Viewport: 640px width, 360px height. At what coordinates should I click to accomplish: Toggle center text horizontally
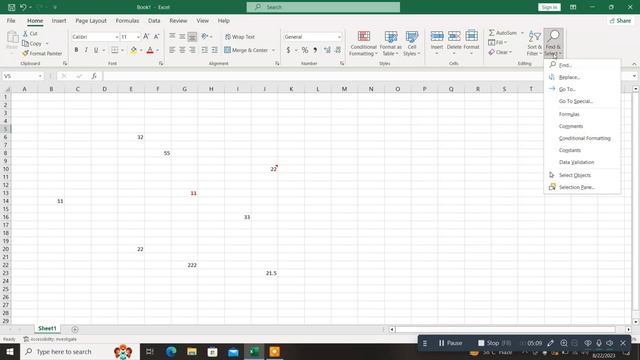click(182, 50)
